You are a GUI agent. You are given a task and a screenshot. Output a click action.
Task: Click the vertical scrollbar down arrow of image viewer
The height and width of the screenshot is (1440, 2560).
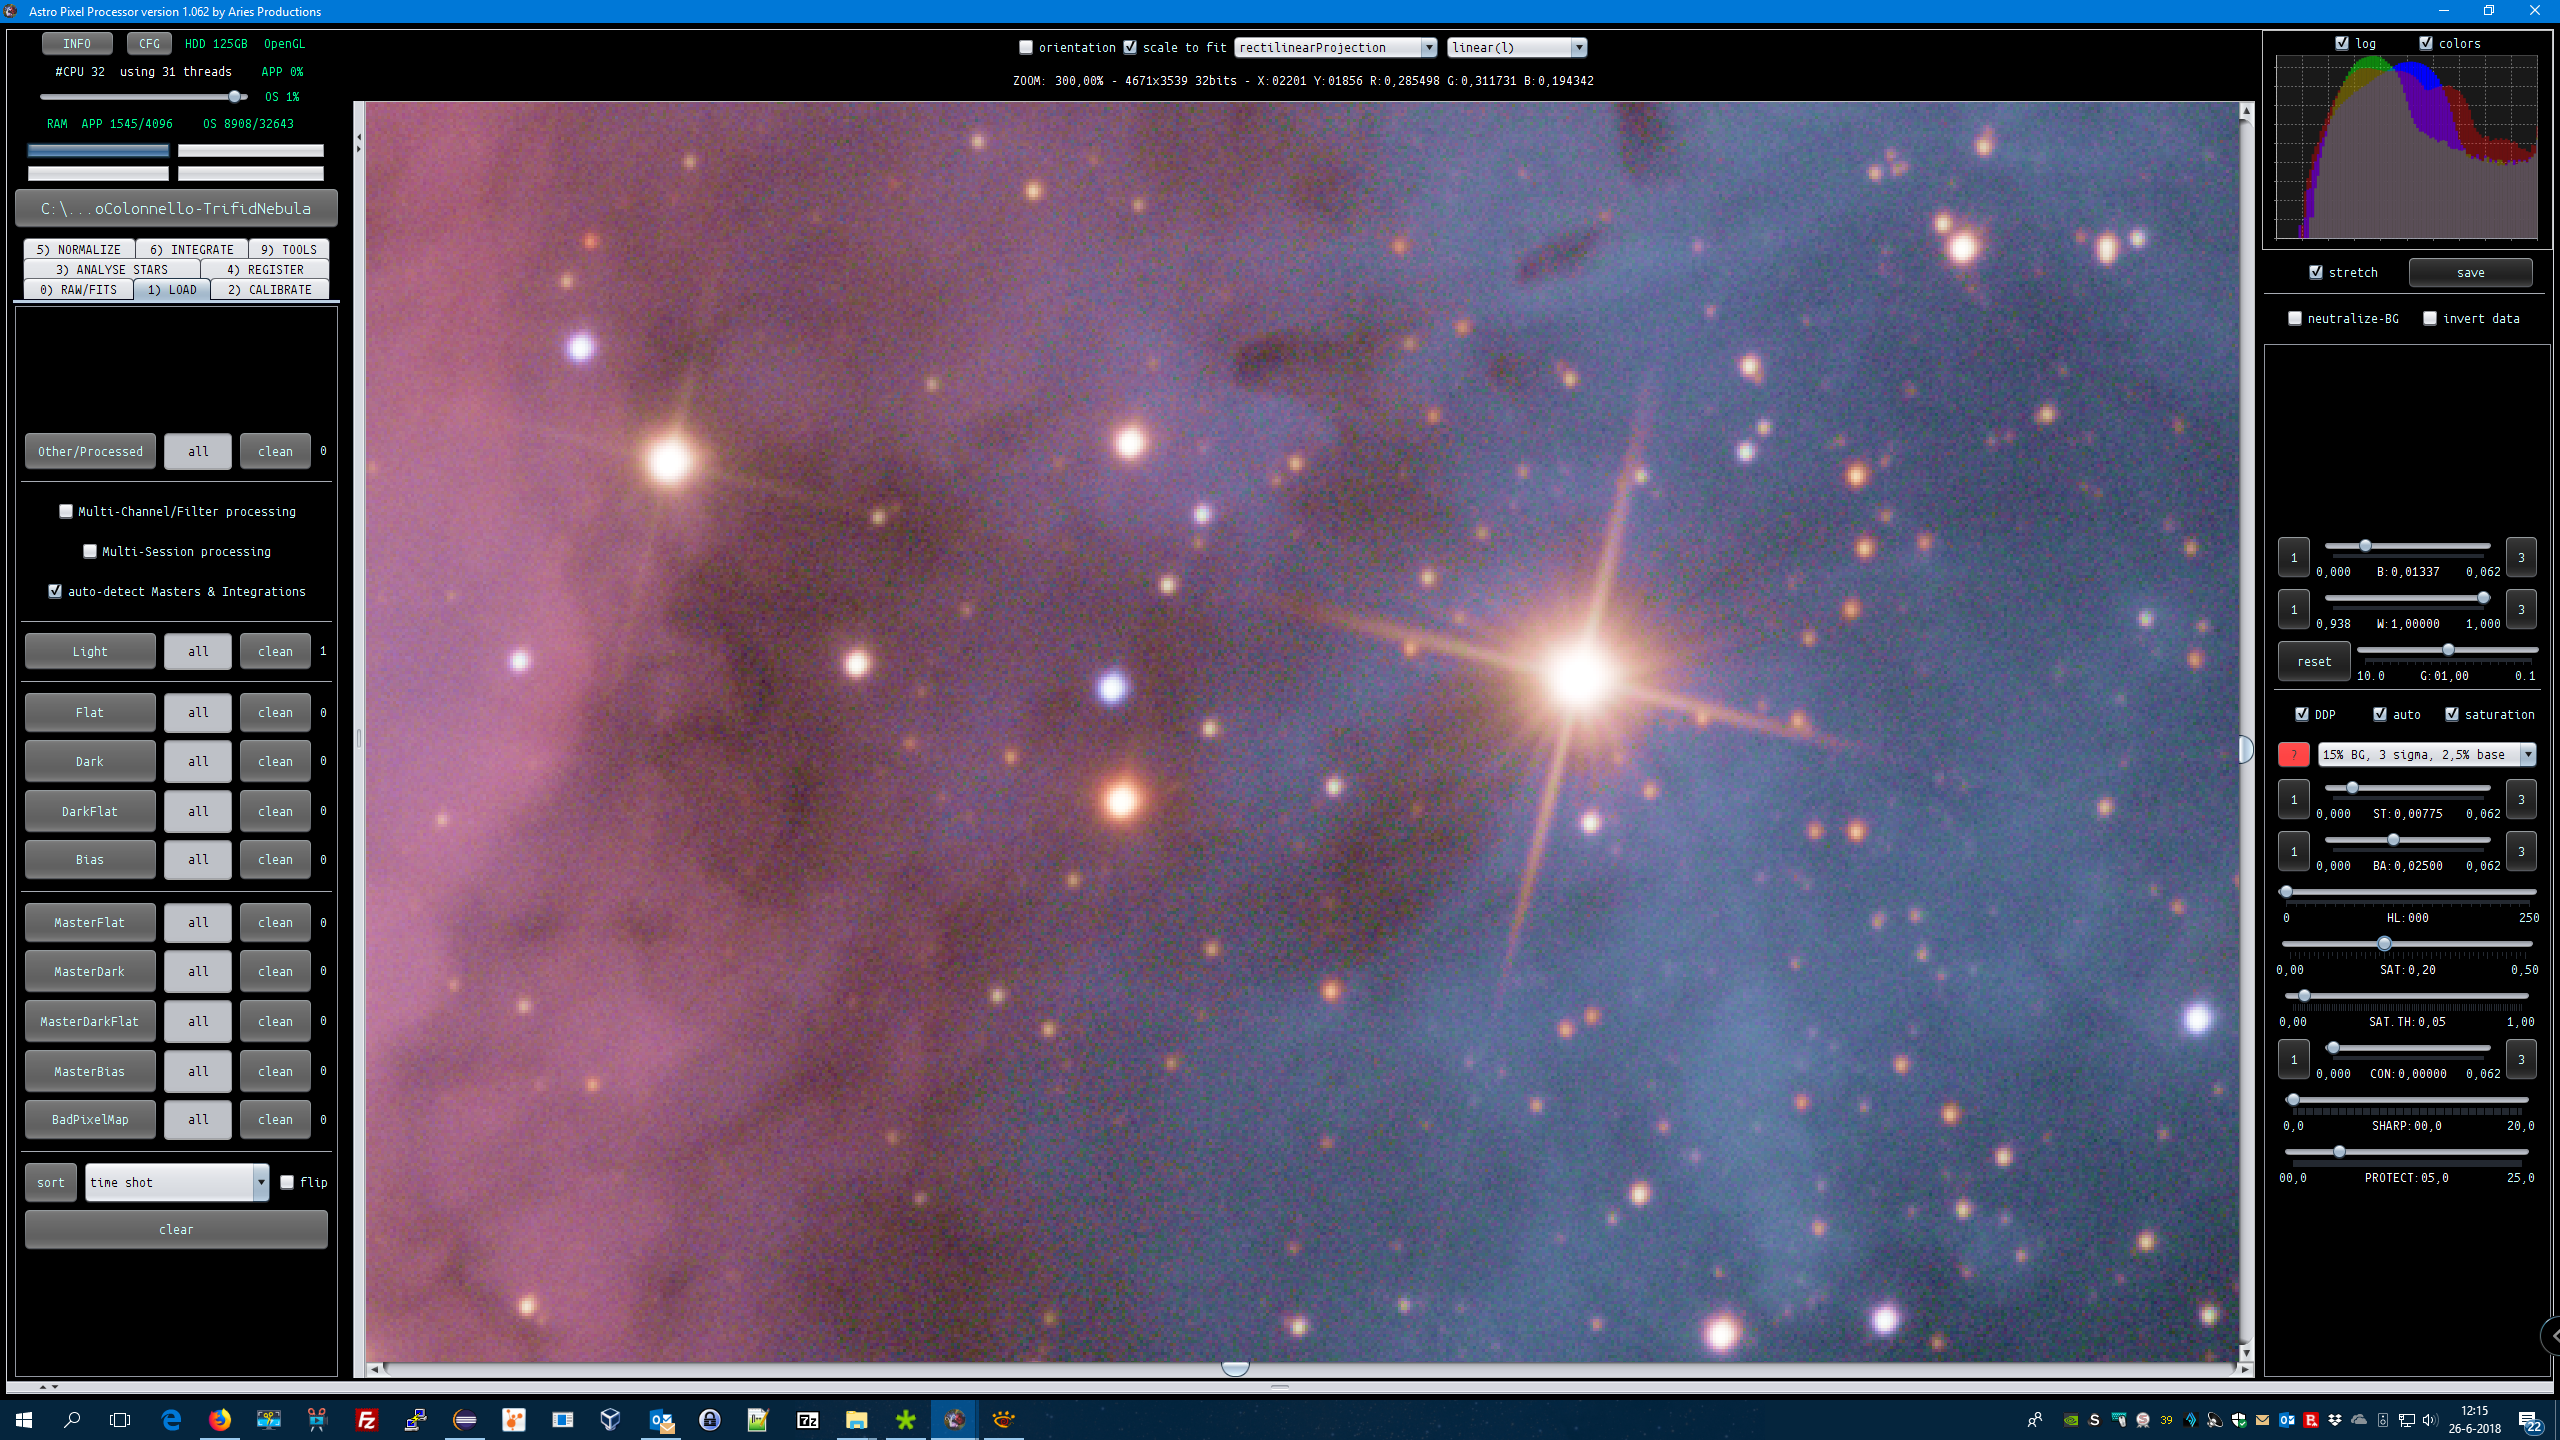[x=2246, y=1353]
